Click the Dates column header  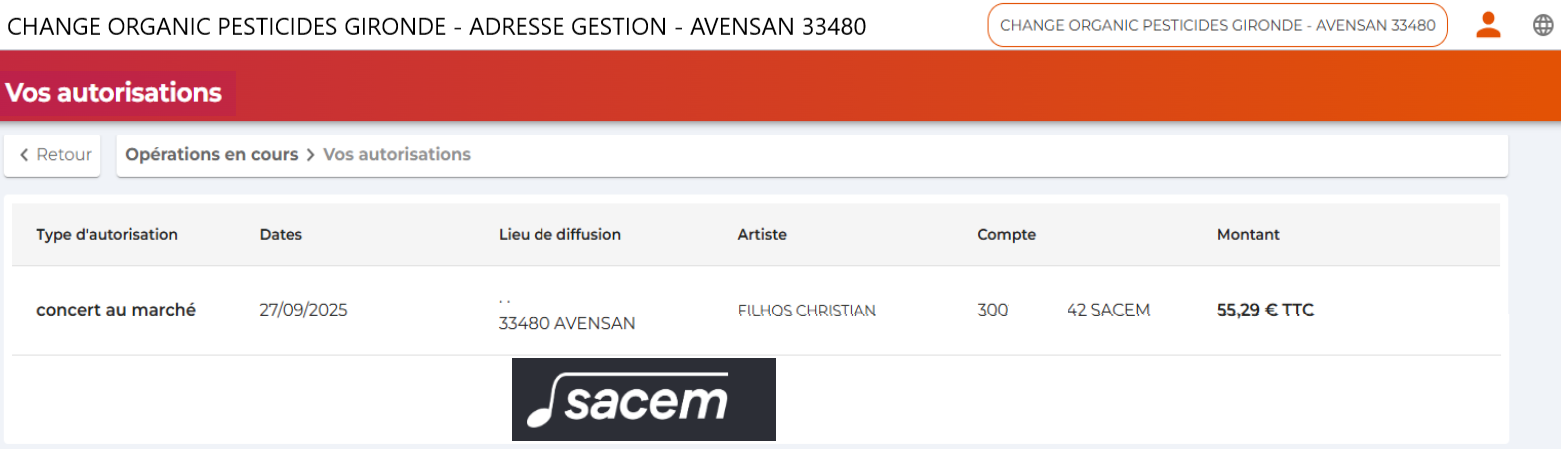280,235
